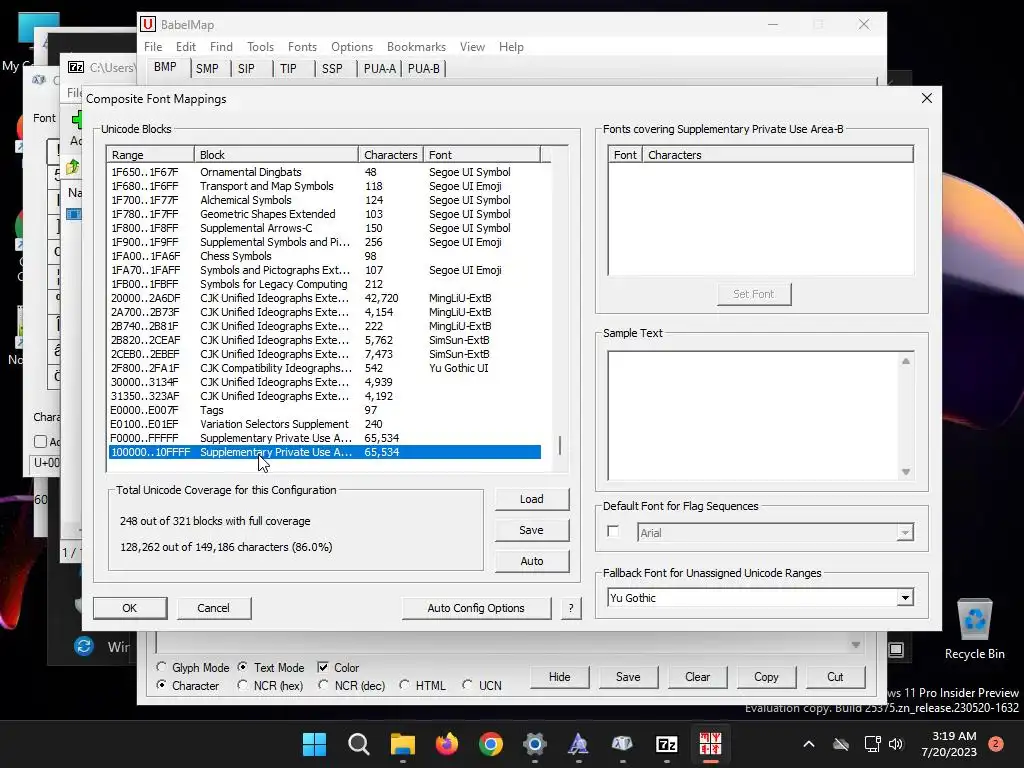Open BabelMap File menu
The width and height of the screenshot is (1024, 768).
pos(153,47)
